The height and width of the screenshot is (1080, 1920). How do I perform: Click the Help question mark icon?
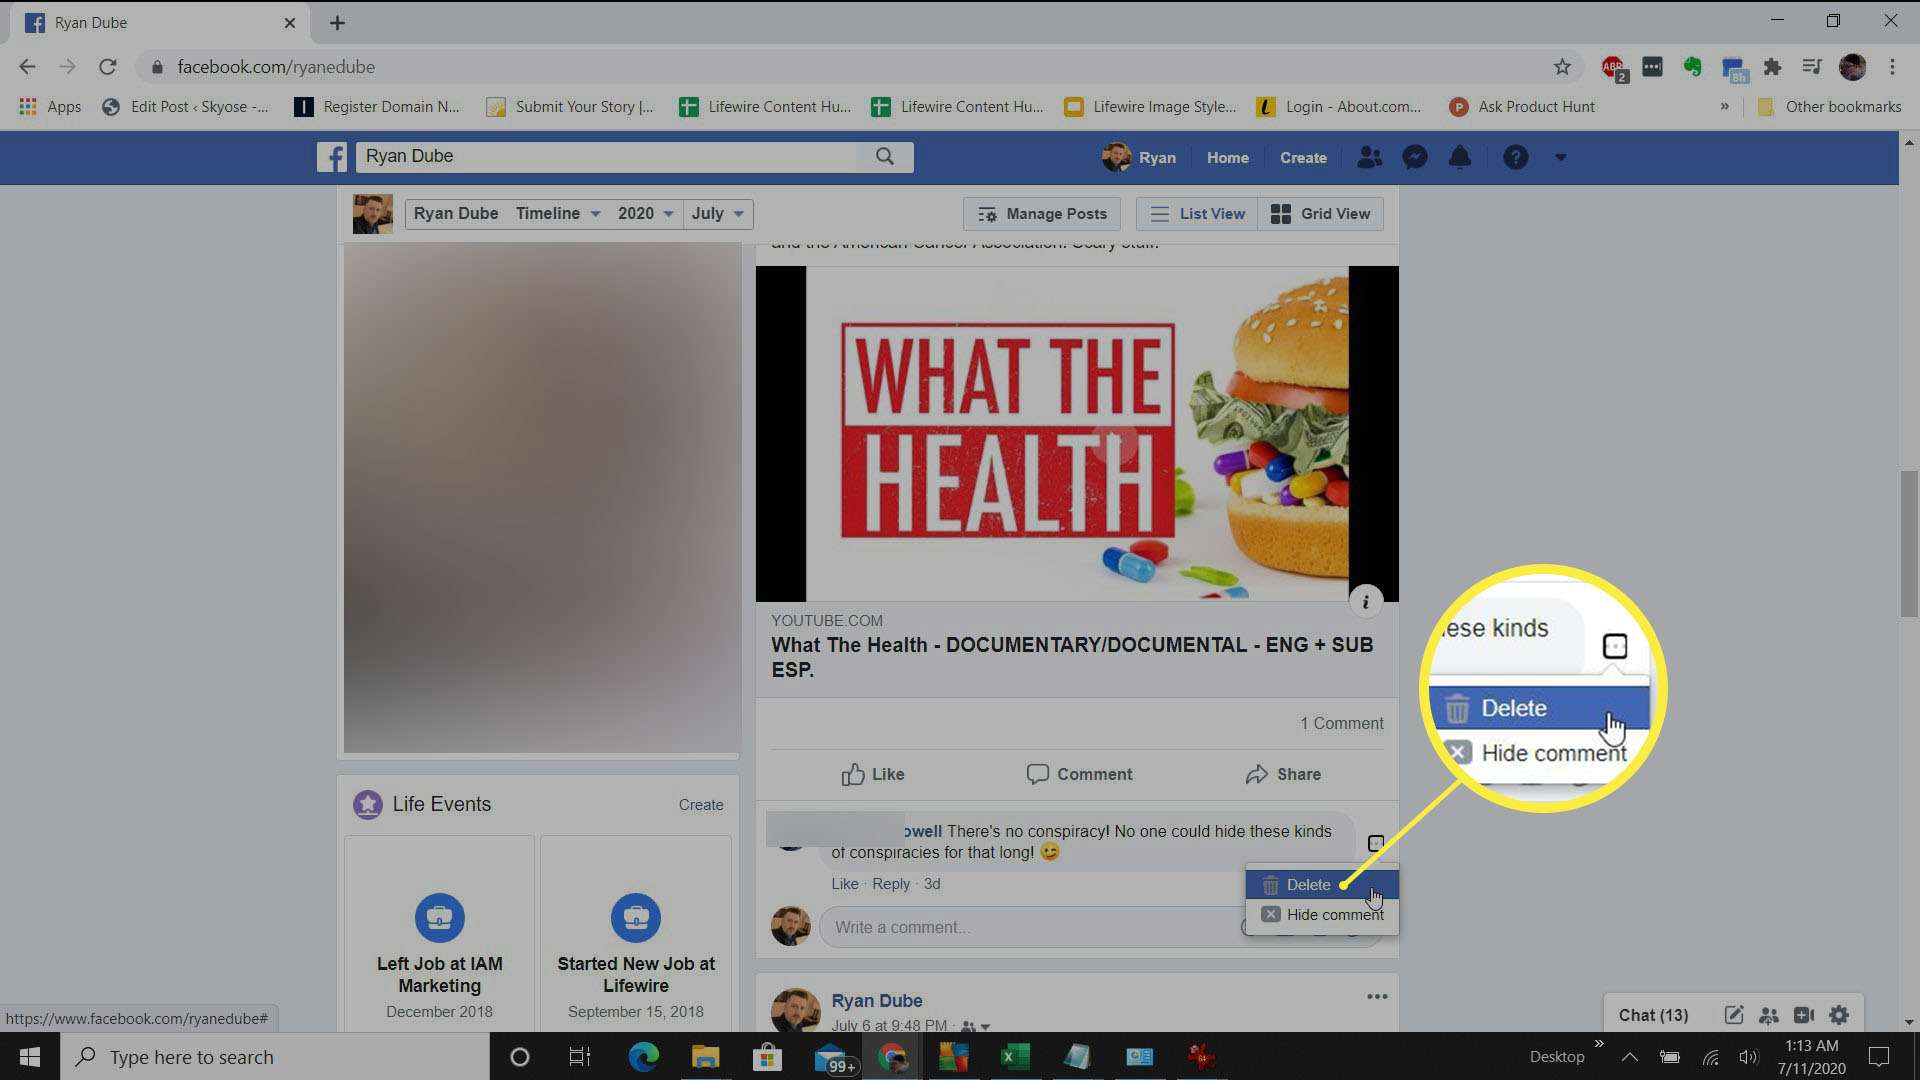1516,157
